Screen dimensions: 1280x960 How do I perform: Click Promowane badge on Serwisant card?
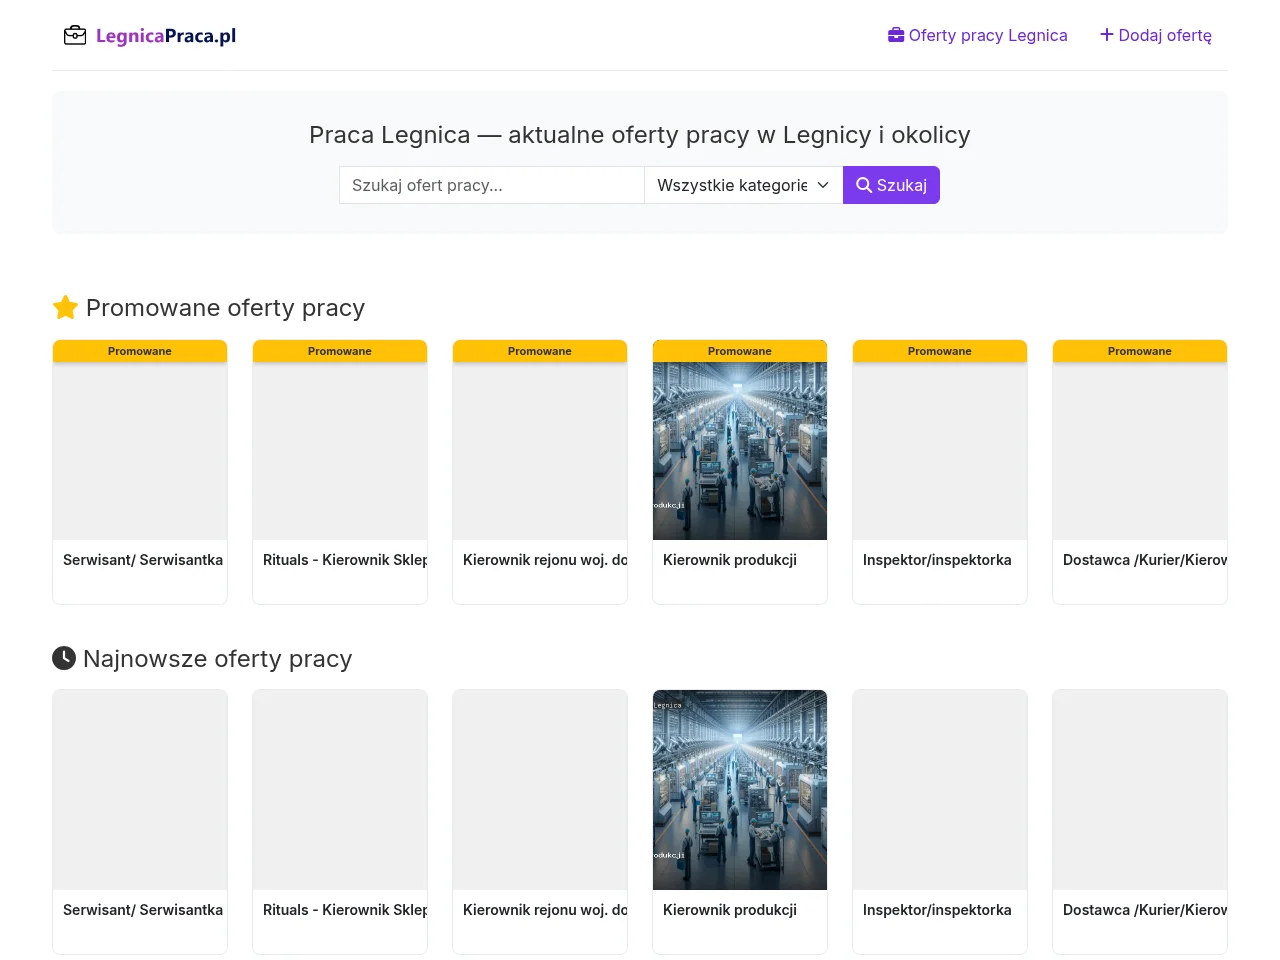(140, 351)
